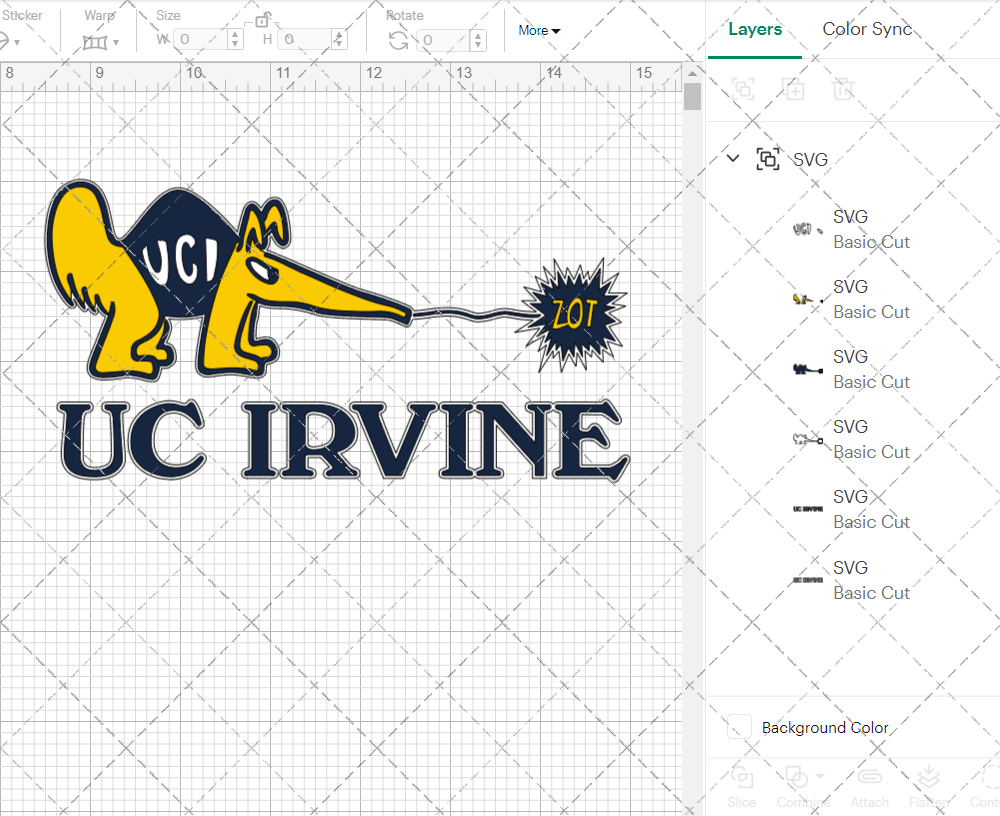1000x816 pixels.
Task: Click the Attach icon
Action: pos(869,787)
